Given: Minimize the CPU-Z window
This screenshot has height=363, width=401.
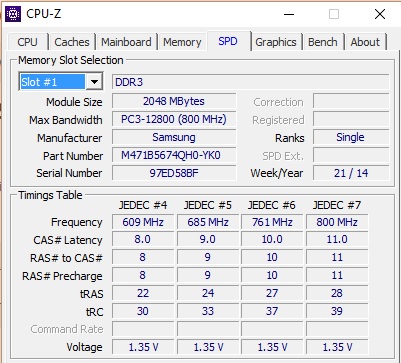Looking at the screenshot, I should (289, 14).
